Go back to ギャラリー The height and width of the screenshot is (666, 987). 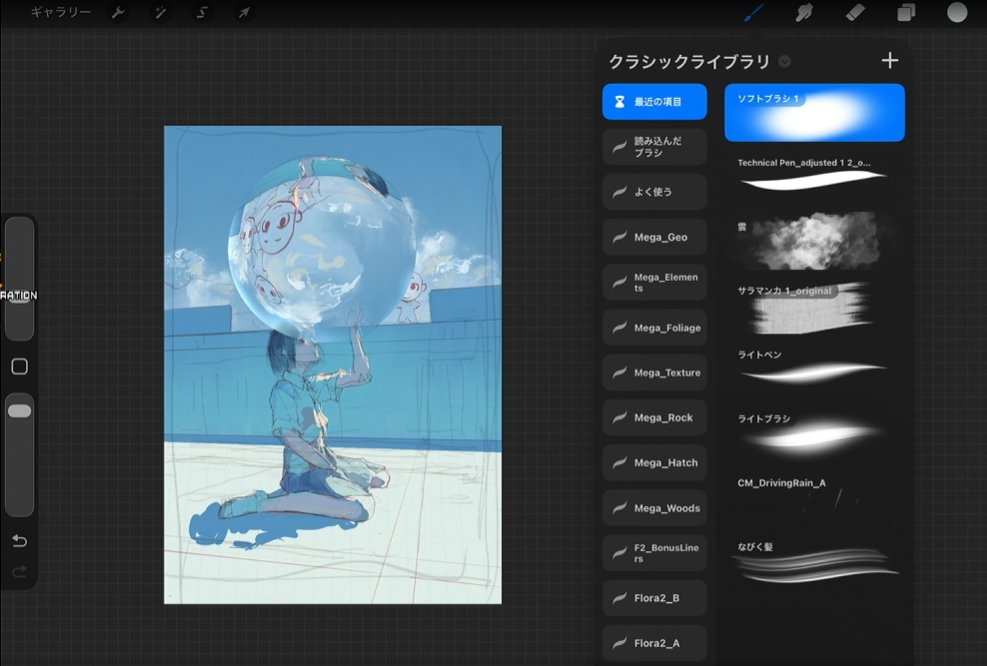[61, 12]
